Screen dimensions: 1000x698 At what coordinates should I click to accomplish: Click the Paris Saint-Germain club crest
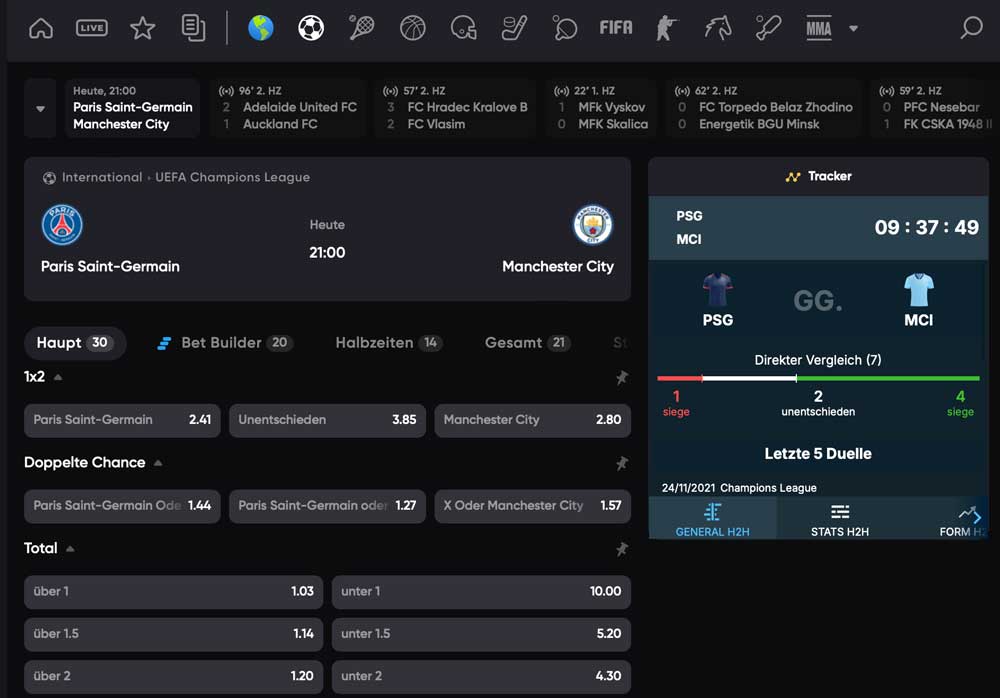tap(62, 225)
